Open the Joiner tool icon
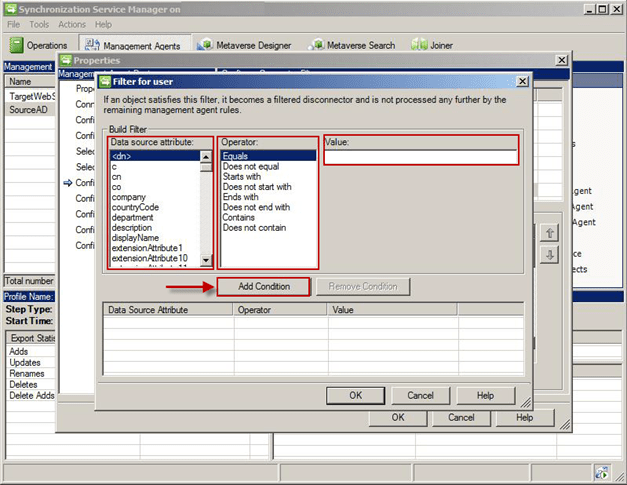Screen dimensions: 627x485 pos(416,45)
